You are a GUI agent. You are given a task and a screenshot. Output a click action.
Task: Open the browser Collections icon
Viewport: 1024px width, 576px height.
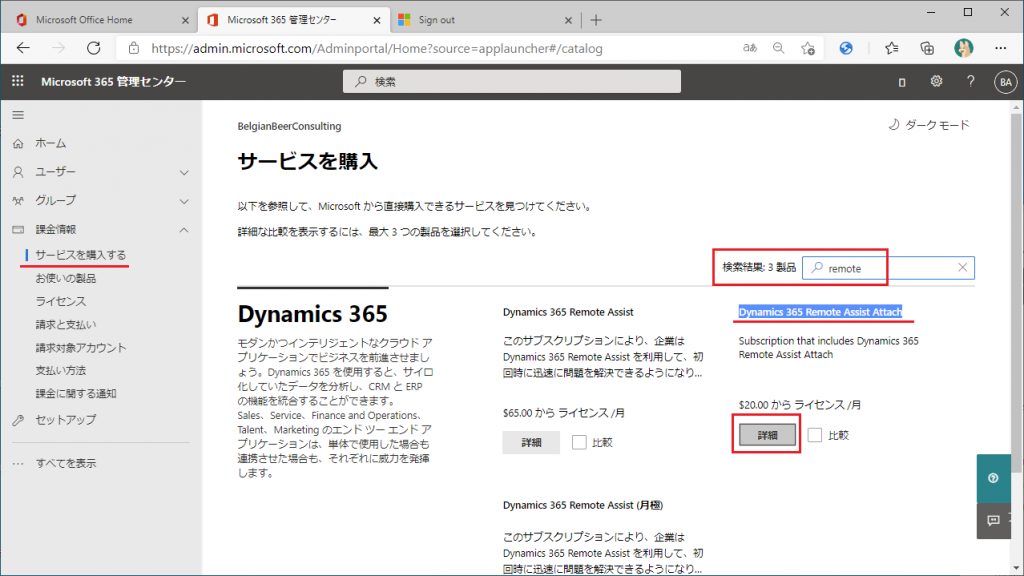coord(927,48)
